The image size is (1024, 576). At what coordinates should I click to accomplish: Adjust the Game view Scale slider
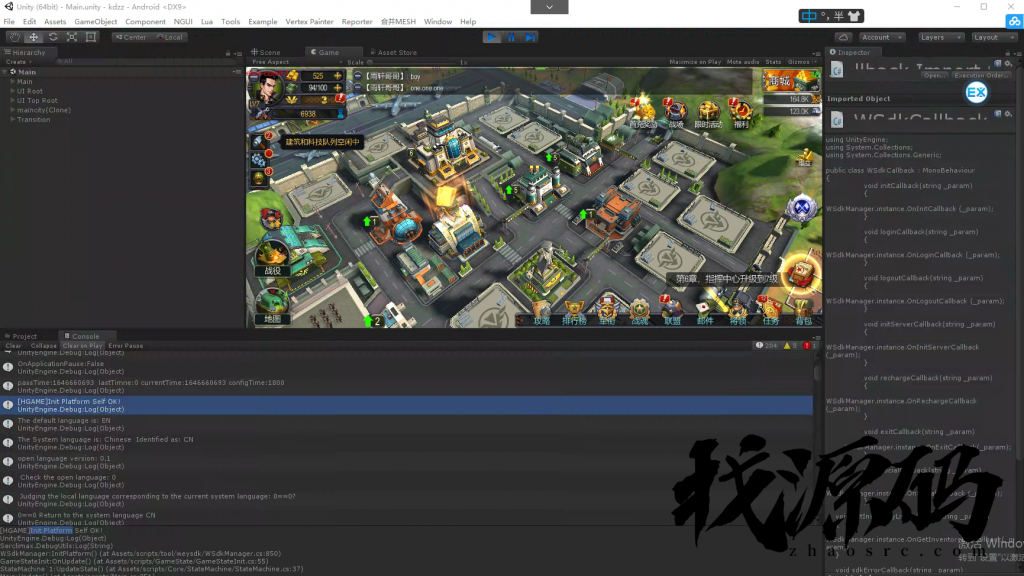(411, 62)
